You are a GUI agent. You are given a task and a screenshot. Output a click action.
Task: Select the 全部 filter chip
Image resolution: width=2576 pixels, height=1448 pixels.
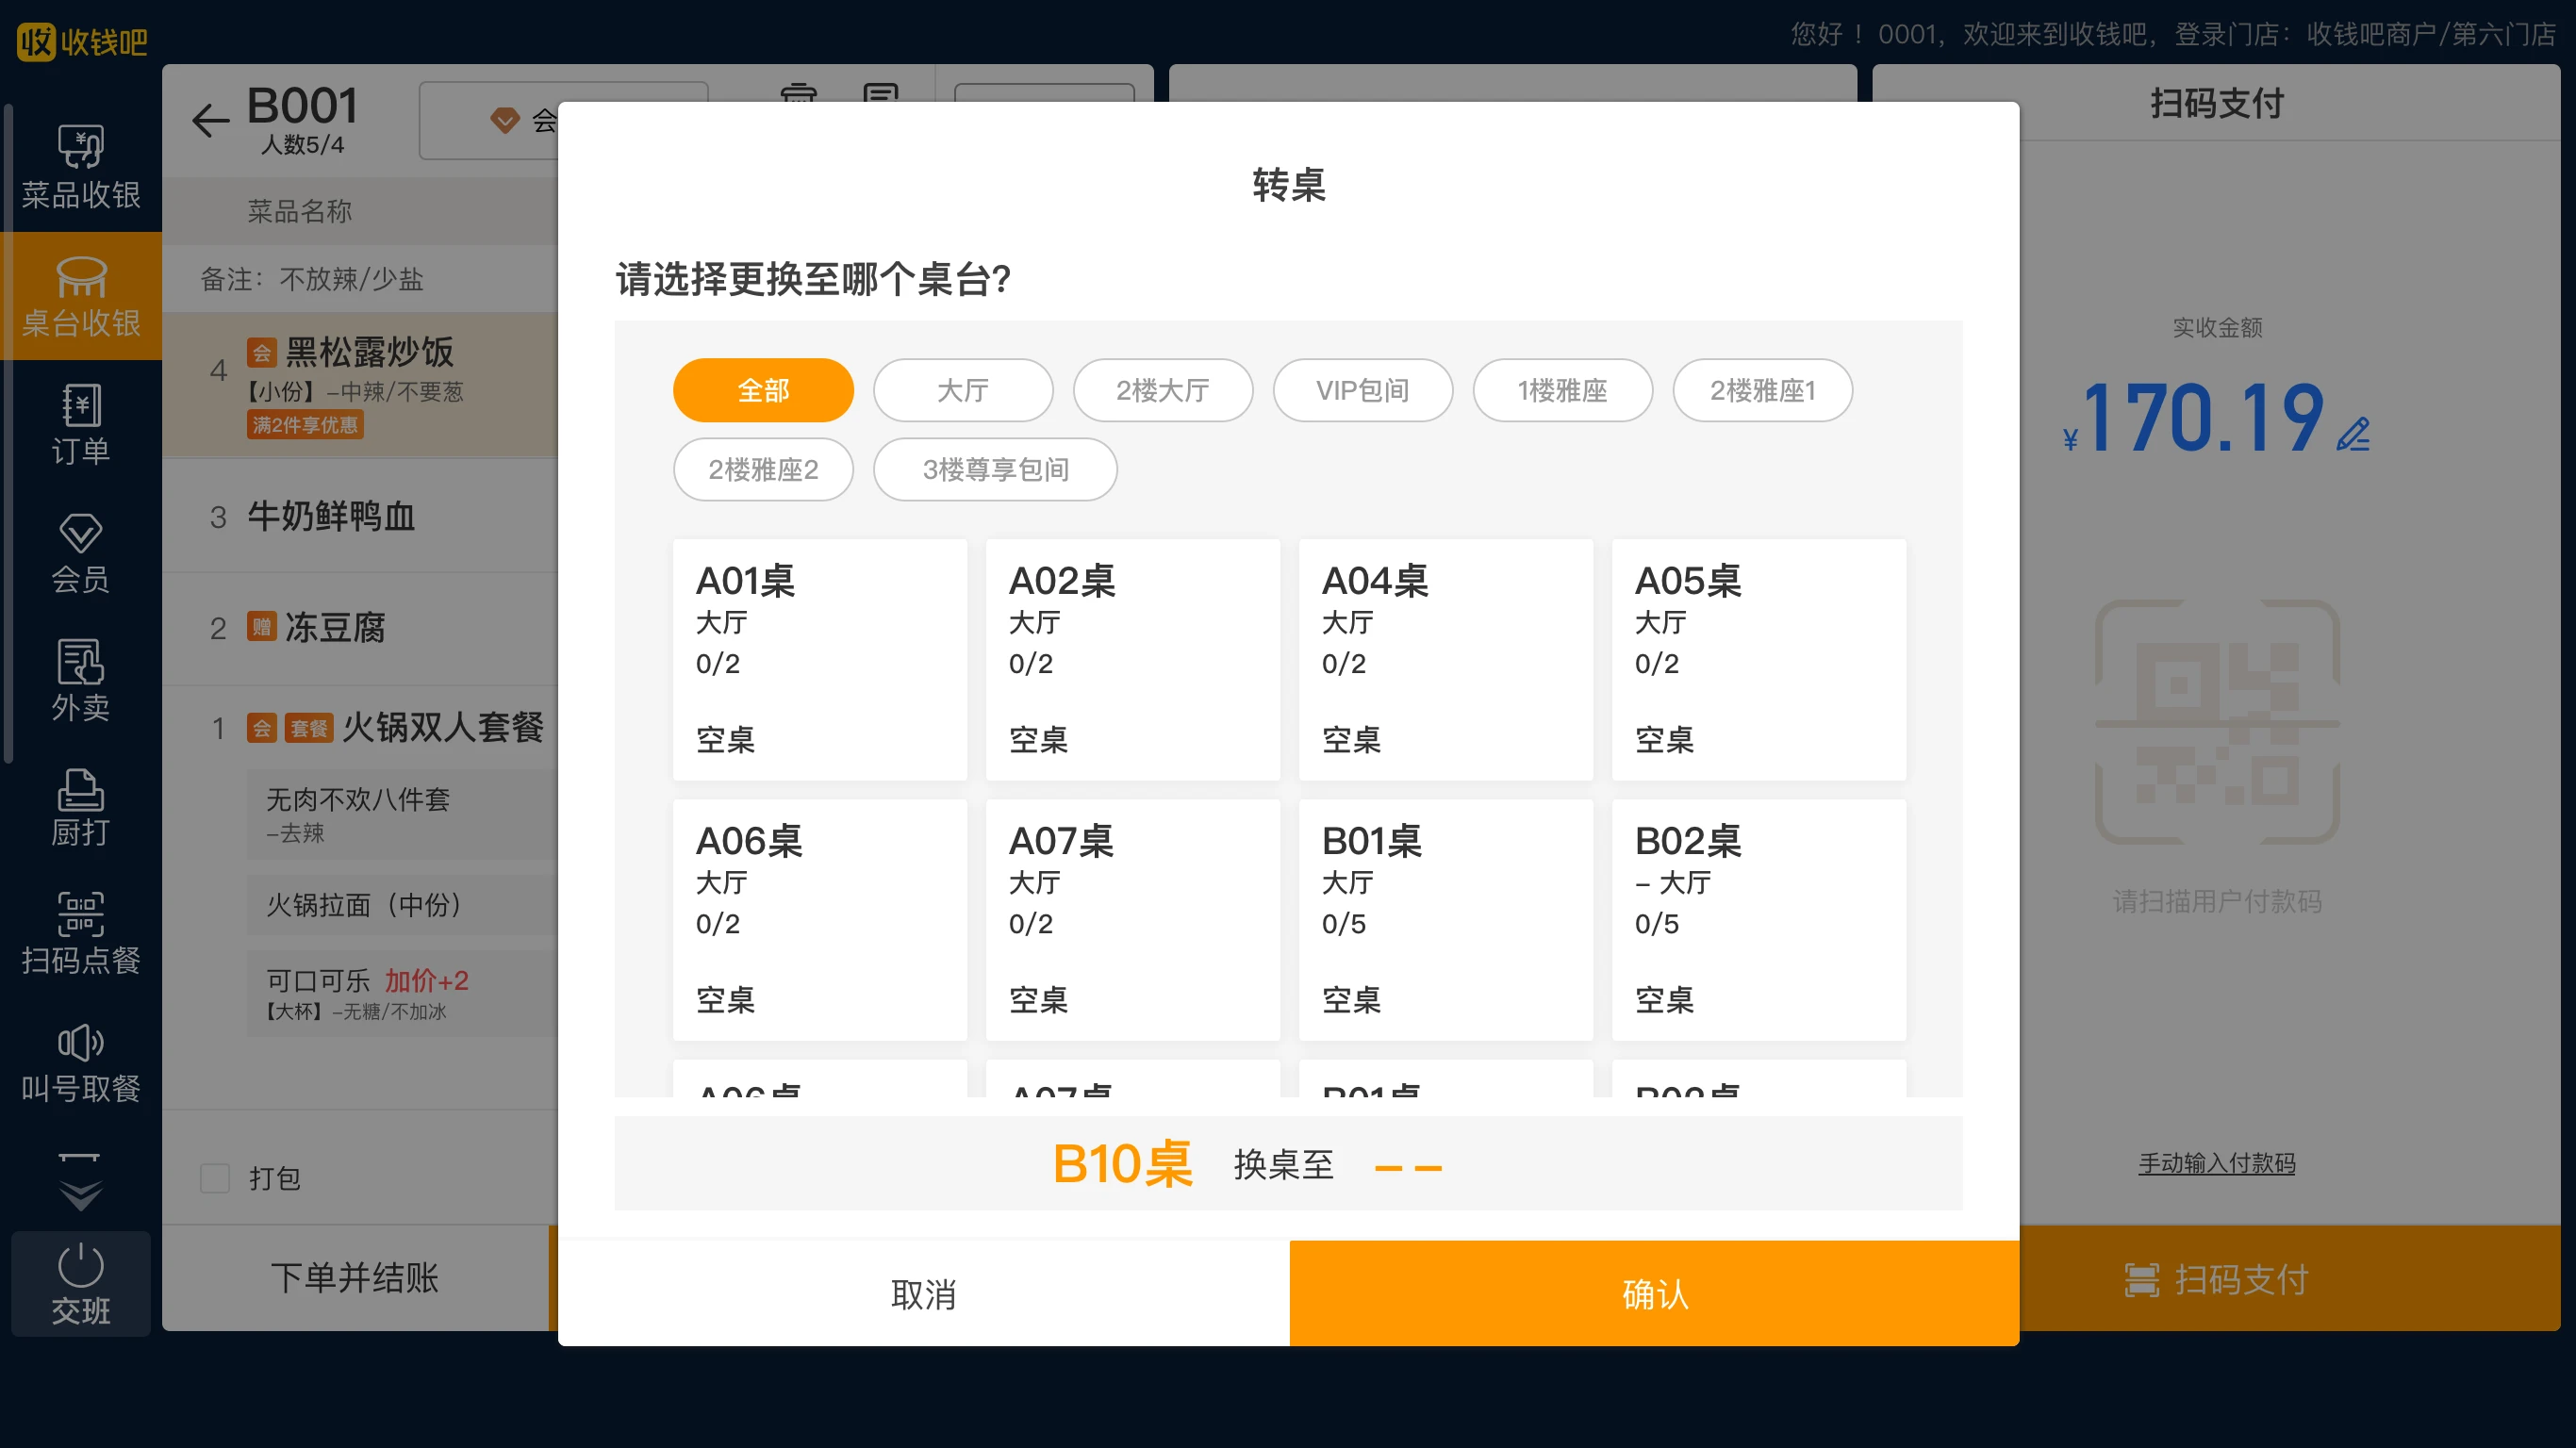[x=763, y=390]
